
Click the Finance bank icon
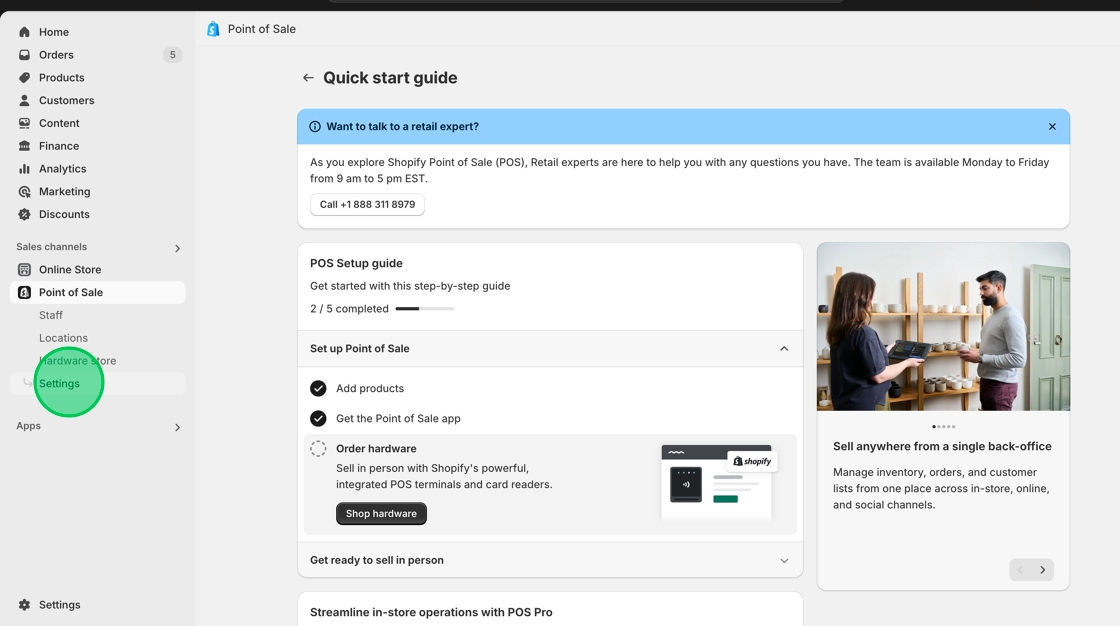pyautogui.click(x=24, y=146)
